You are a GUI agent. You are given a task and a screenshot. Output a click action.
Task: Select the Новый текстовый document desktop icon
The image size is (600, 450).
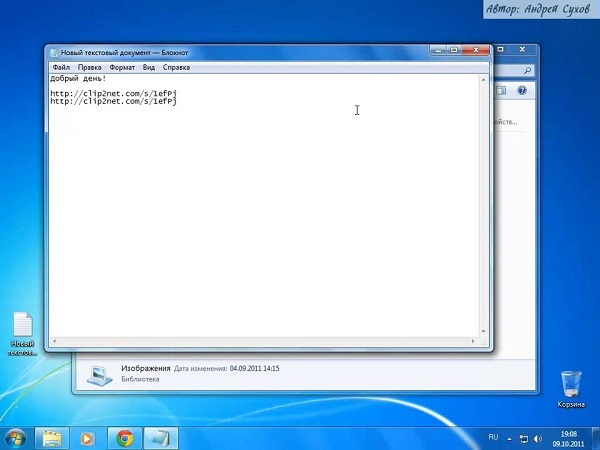[23, 334]
